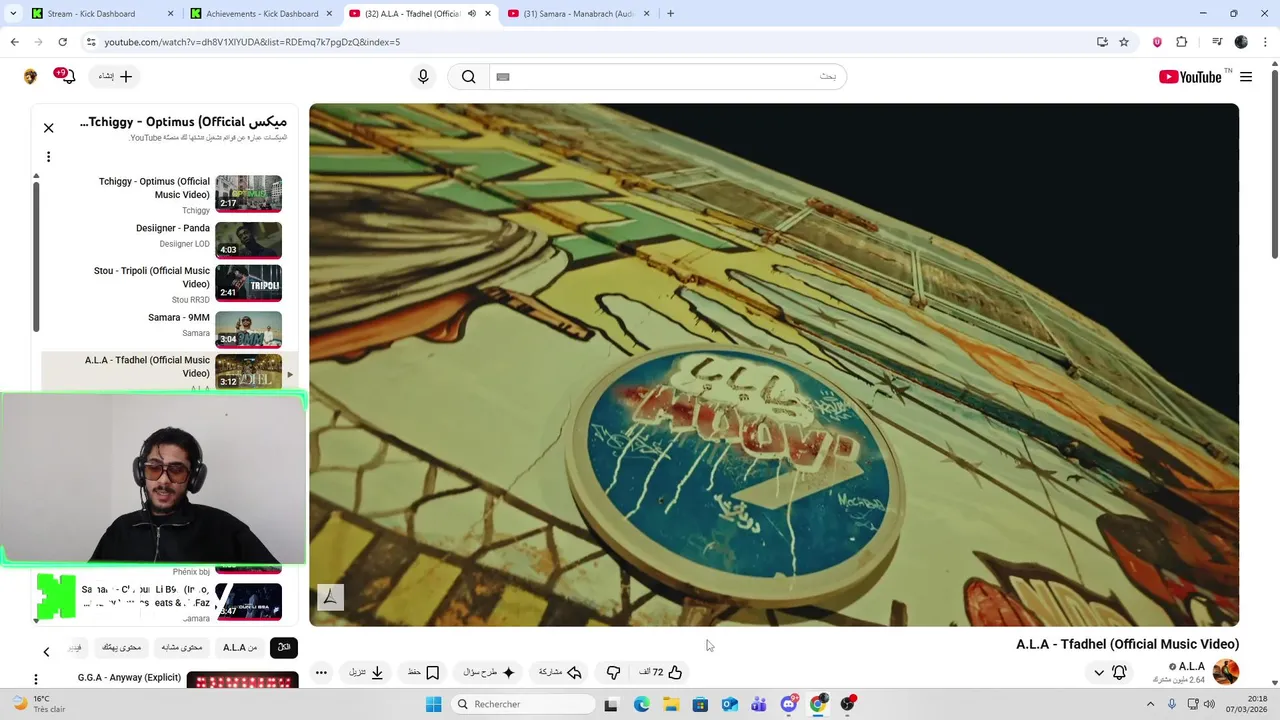Toggle subscription notification bell dropdown
The width and height of the screenshot is (1280, 720).
pos(1109,673)
